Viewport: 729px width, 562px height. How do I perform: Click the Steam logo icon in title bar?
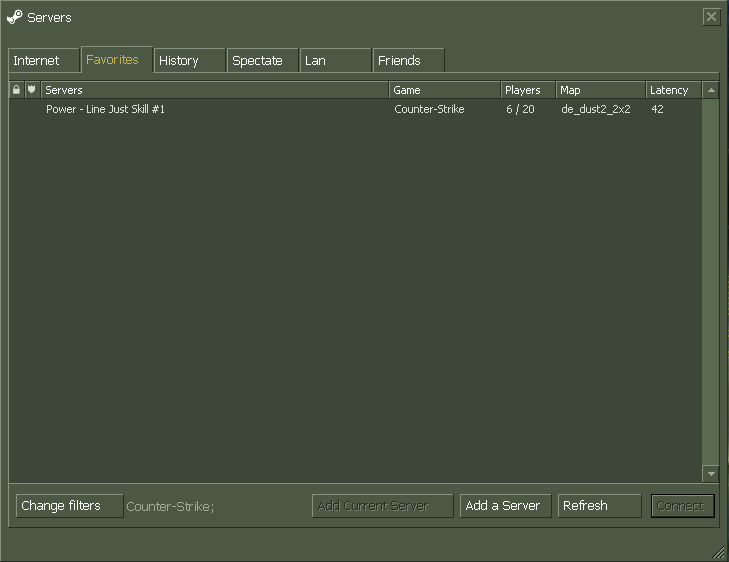[14, 17]
